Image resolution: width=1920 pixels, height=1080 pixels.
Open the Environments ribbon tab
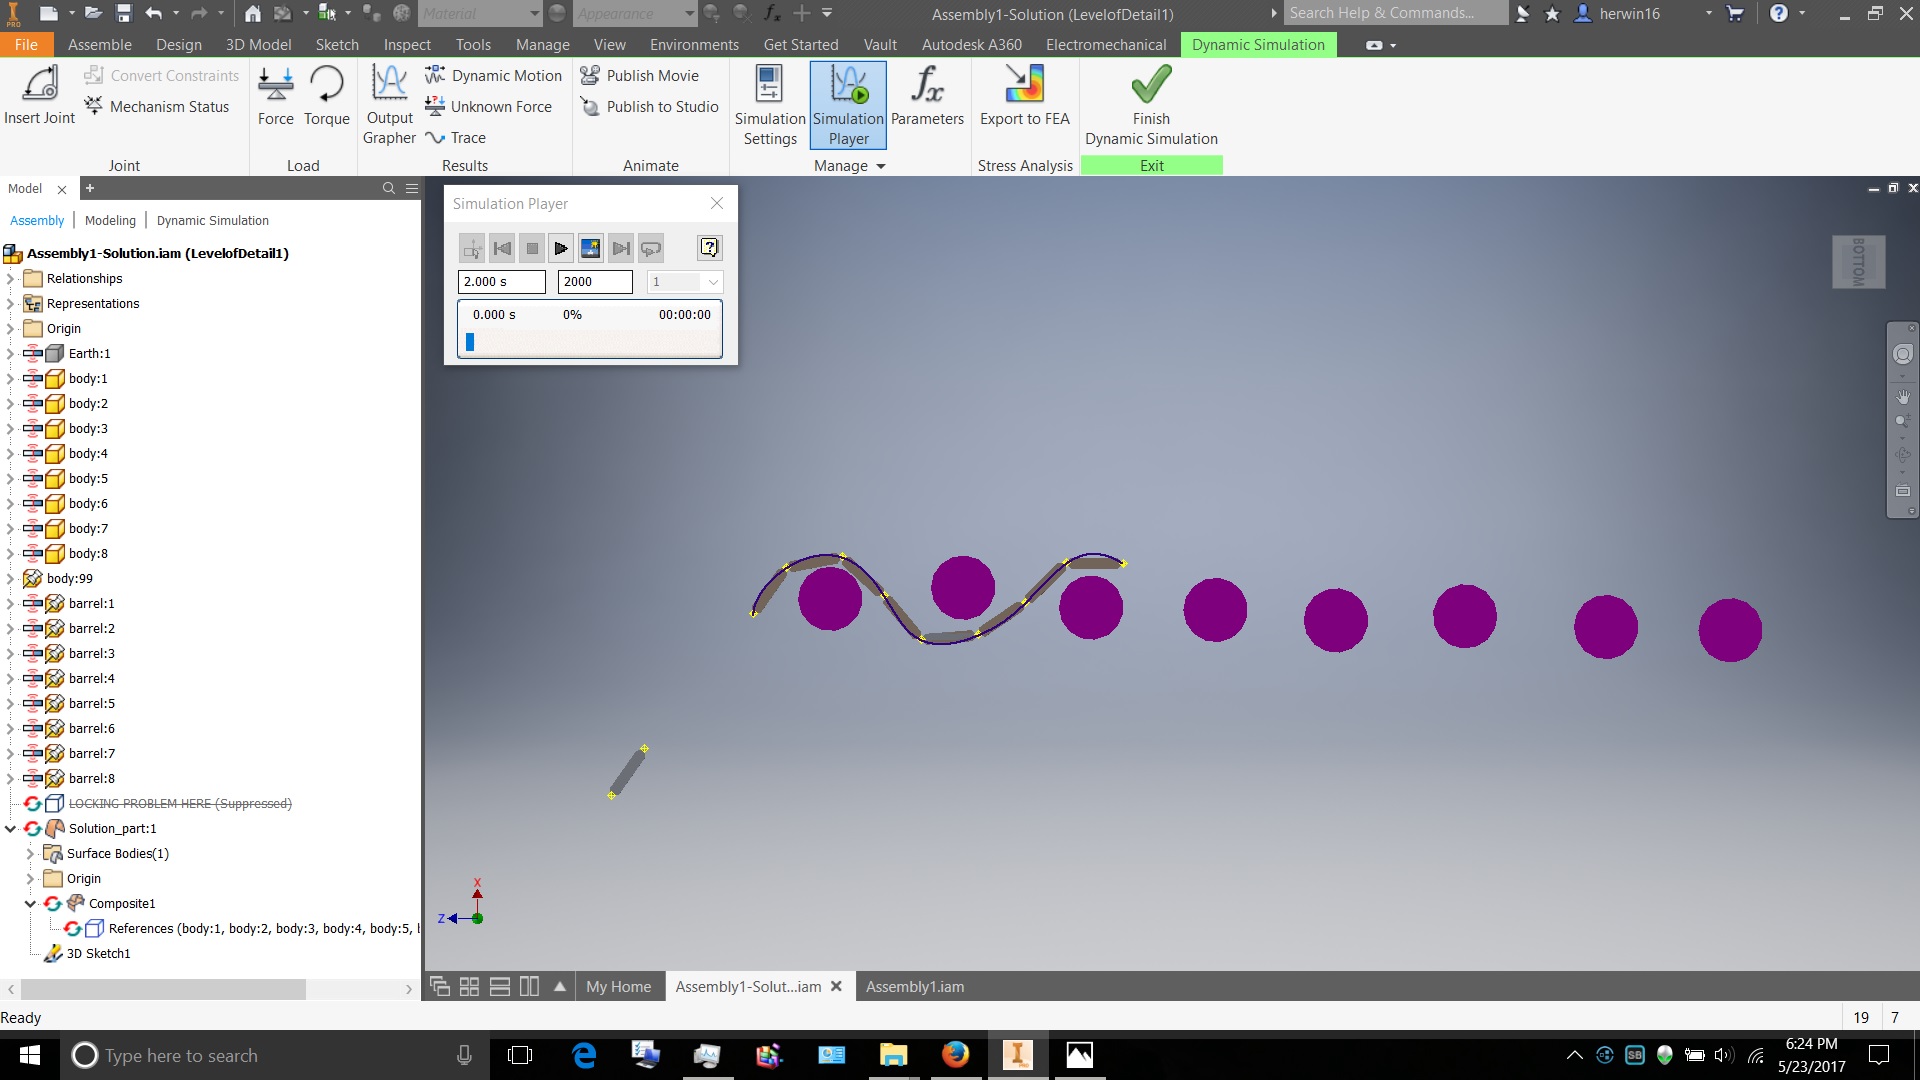coord(693,44)
